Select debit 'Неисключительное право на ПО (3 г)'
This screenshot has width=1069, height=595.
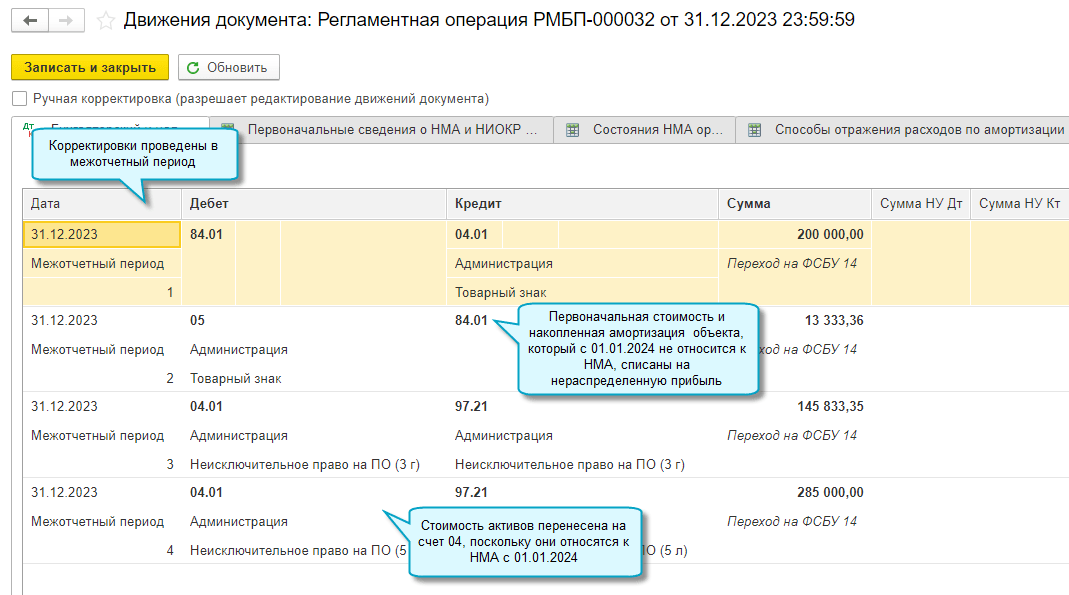tap(305, 464)
